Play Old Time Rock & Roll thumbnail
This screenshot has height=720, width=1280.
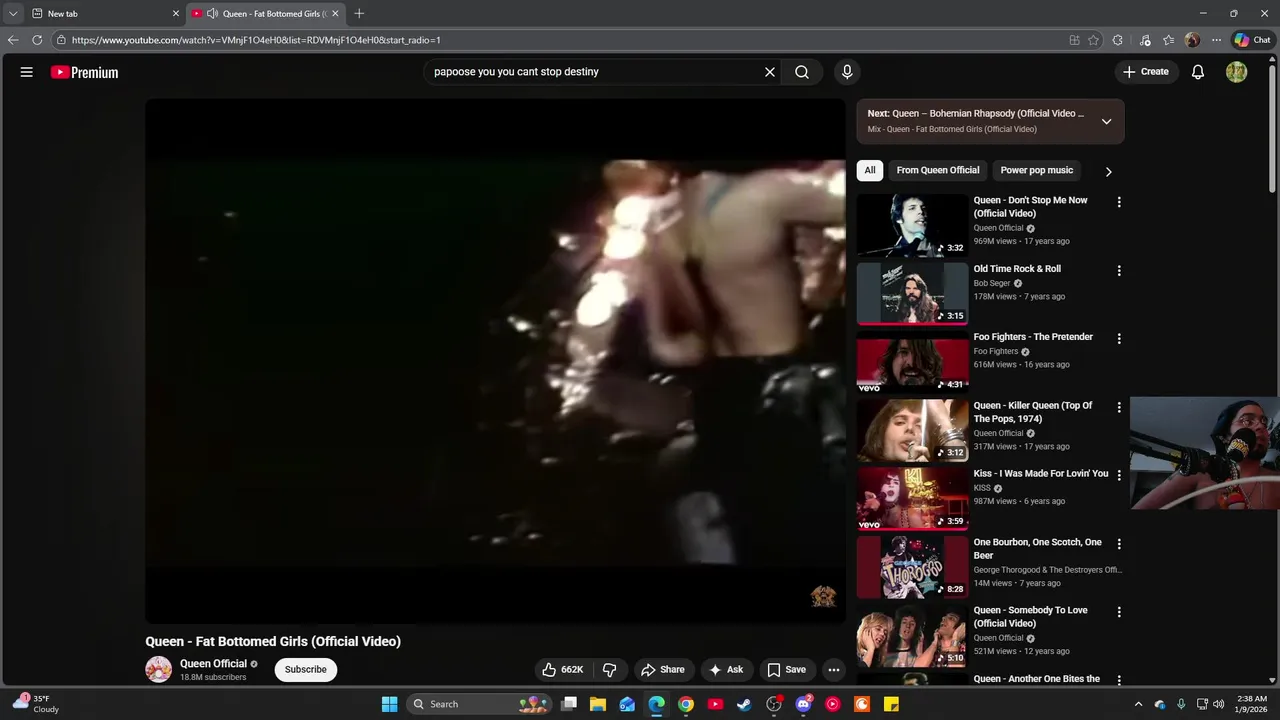point(912,293)
